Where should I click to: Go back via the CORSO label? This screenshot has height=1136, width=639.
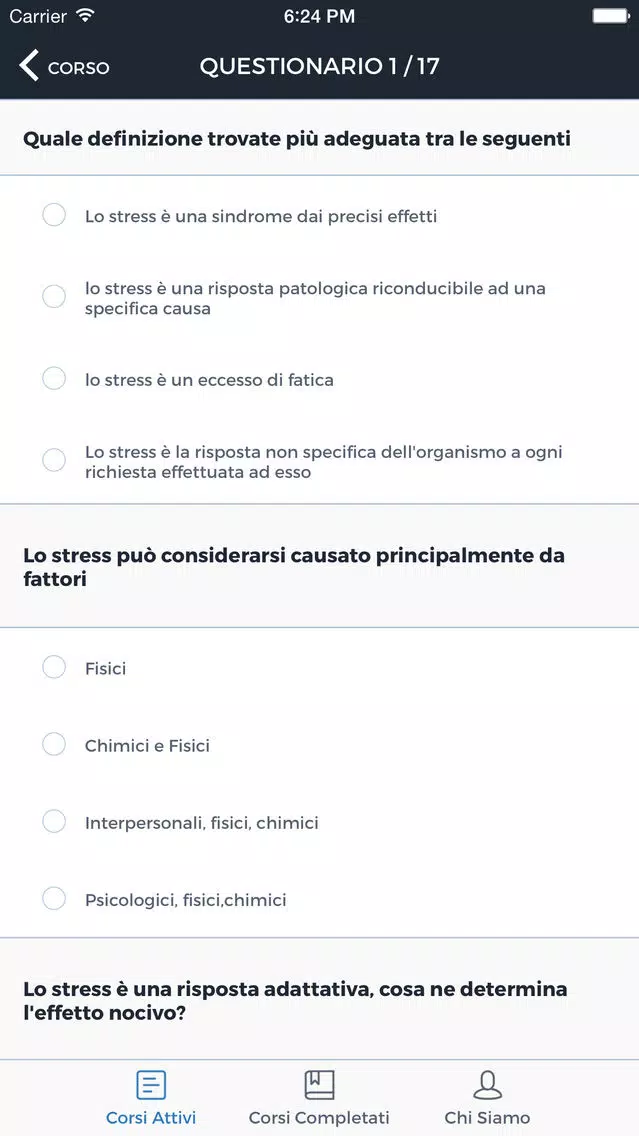click(x=78, y=68)
